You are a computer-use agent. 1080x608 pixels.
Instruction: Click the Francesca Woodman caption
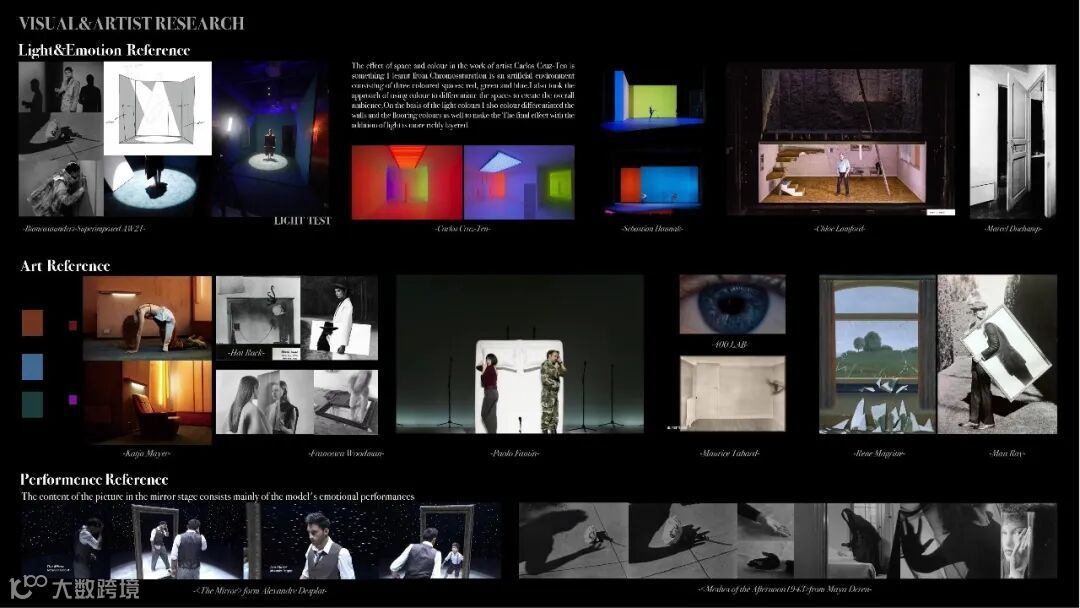pos(346,453)
